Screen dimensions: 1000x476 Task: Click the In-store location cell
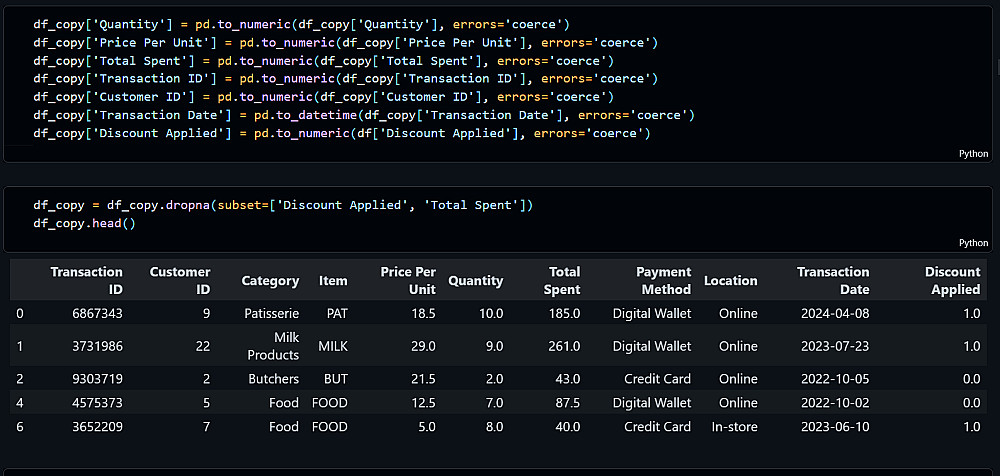tap(735, 426)
